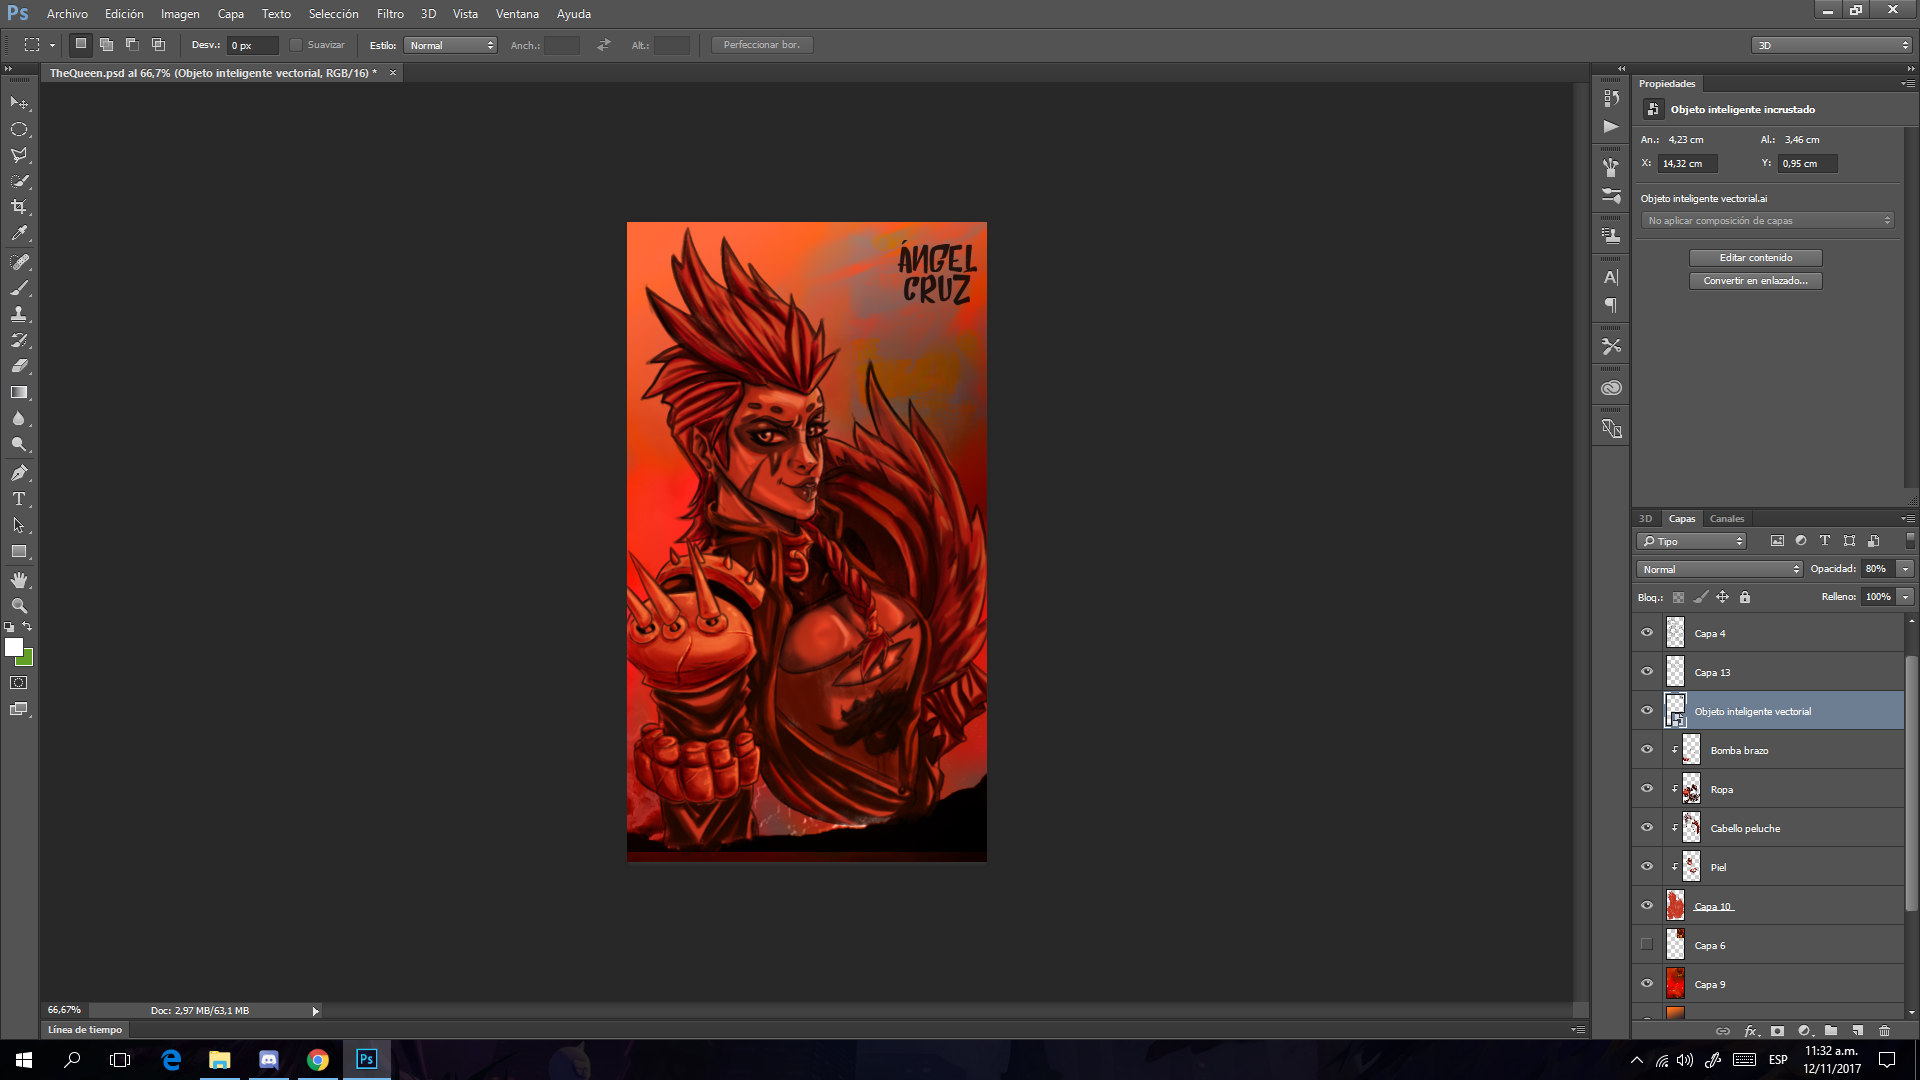Image resolution: width=1920 pixels, height=1080 pixels.
Task: Open the Capas panel options menu
Action: point(1908,519)
